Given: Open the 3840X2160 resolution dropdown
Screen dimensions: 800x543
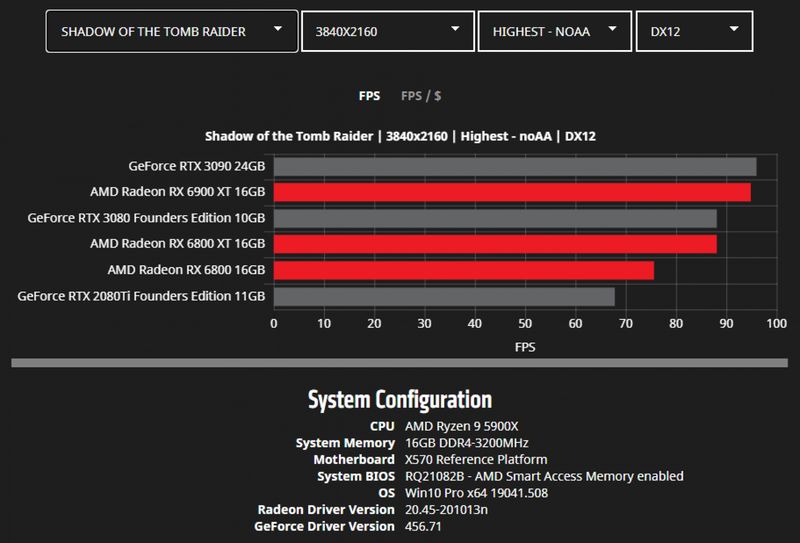Looking at the screenshot, I should 388,31.
